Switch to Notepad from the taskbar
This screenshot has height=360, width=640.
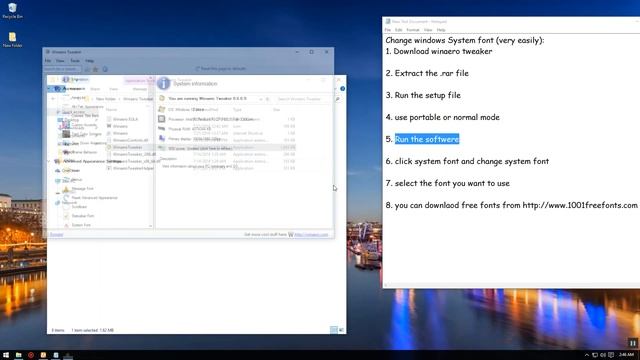click(56, 355)
